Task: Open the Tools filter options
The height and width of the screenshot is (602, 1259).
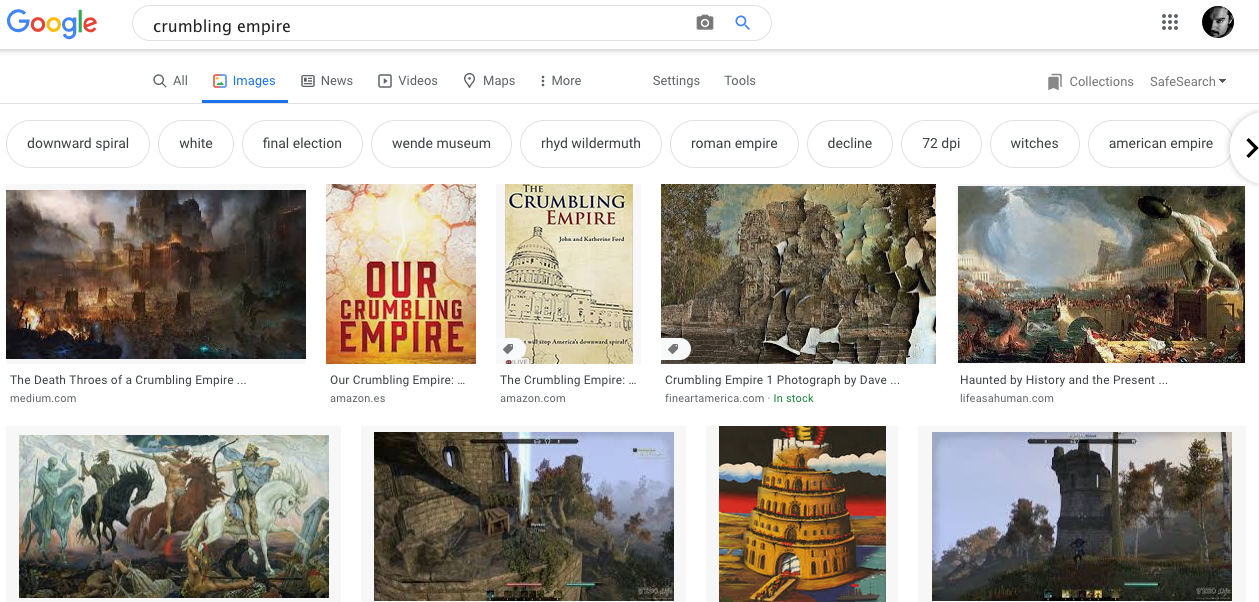Action: point(739,81)
